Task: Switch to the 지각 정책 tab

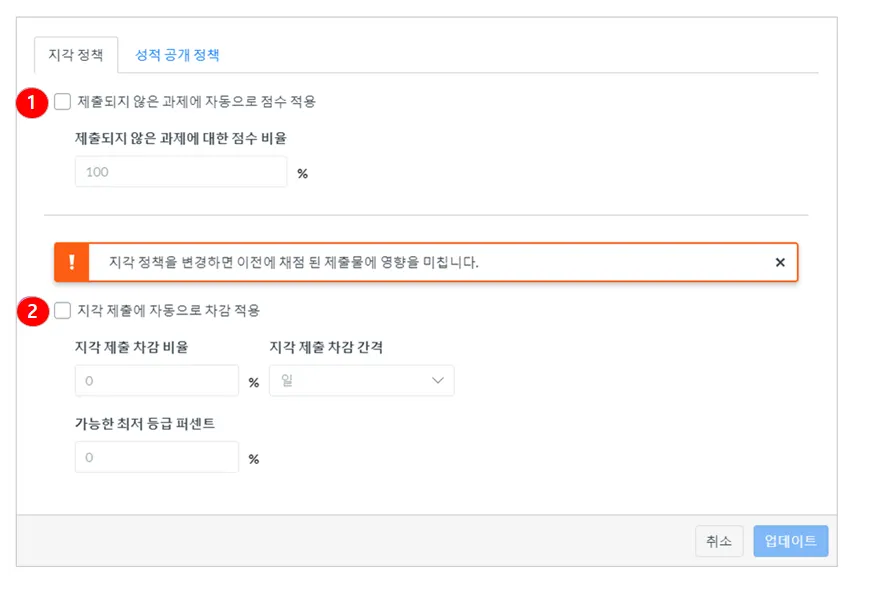Action: pos(76,55)
